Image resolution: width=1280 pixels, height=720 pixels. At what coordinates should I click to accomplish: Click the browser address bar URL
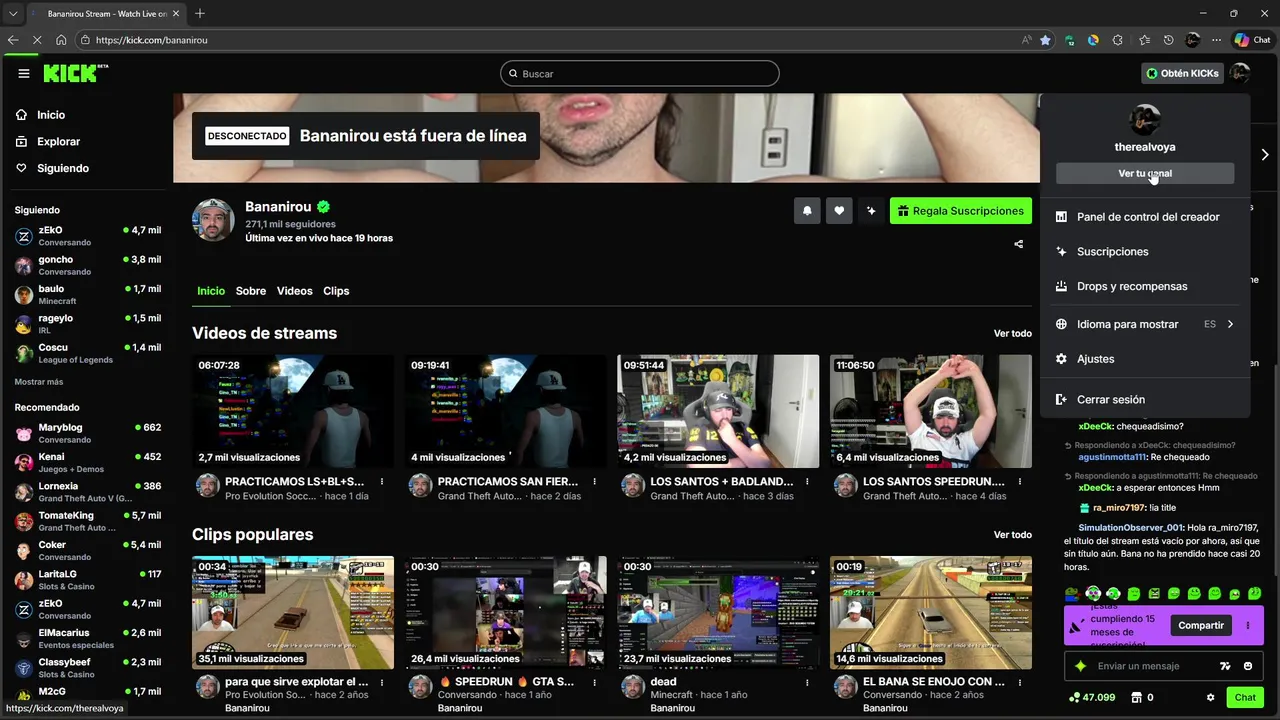(152, 40)
